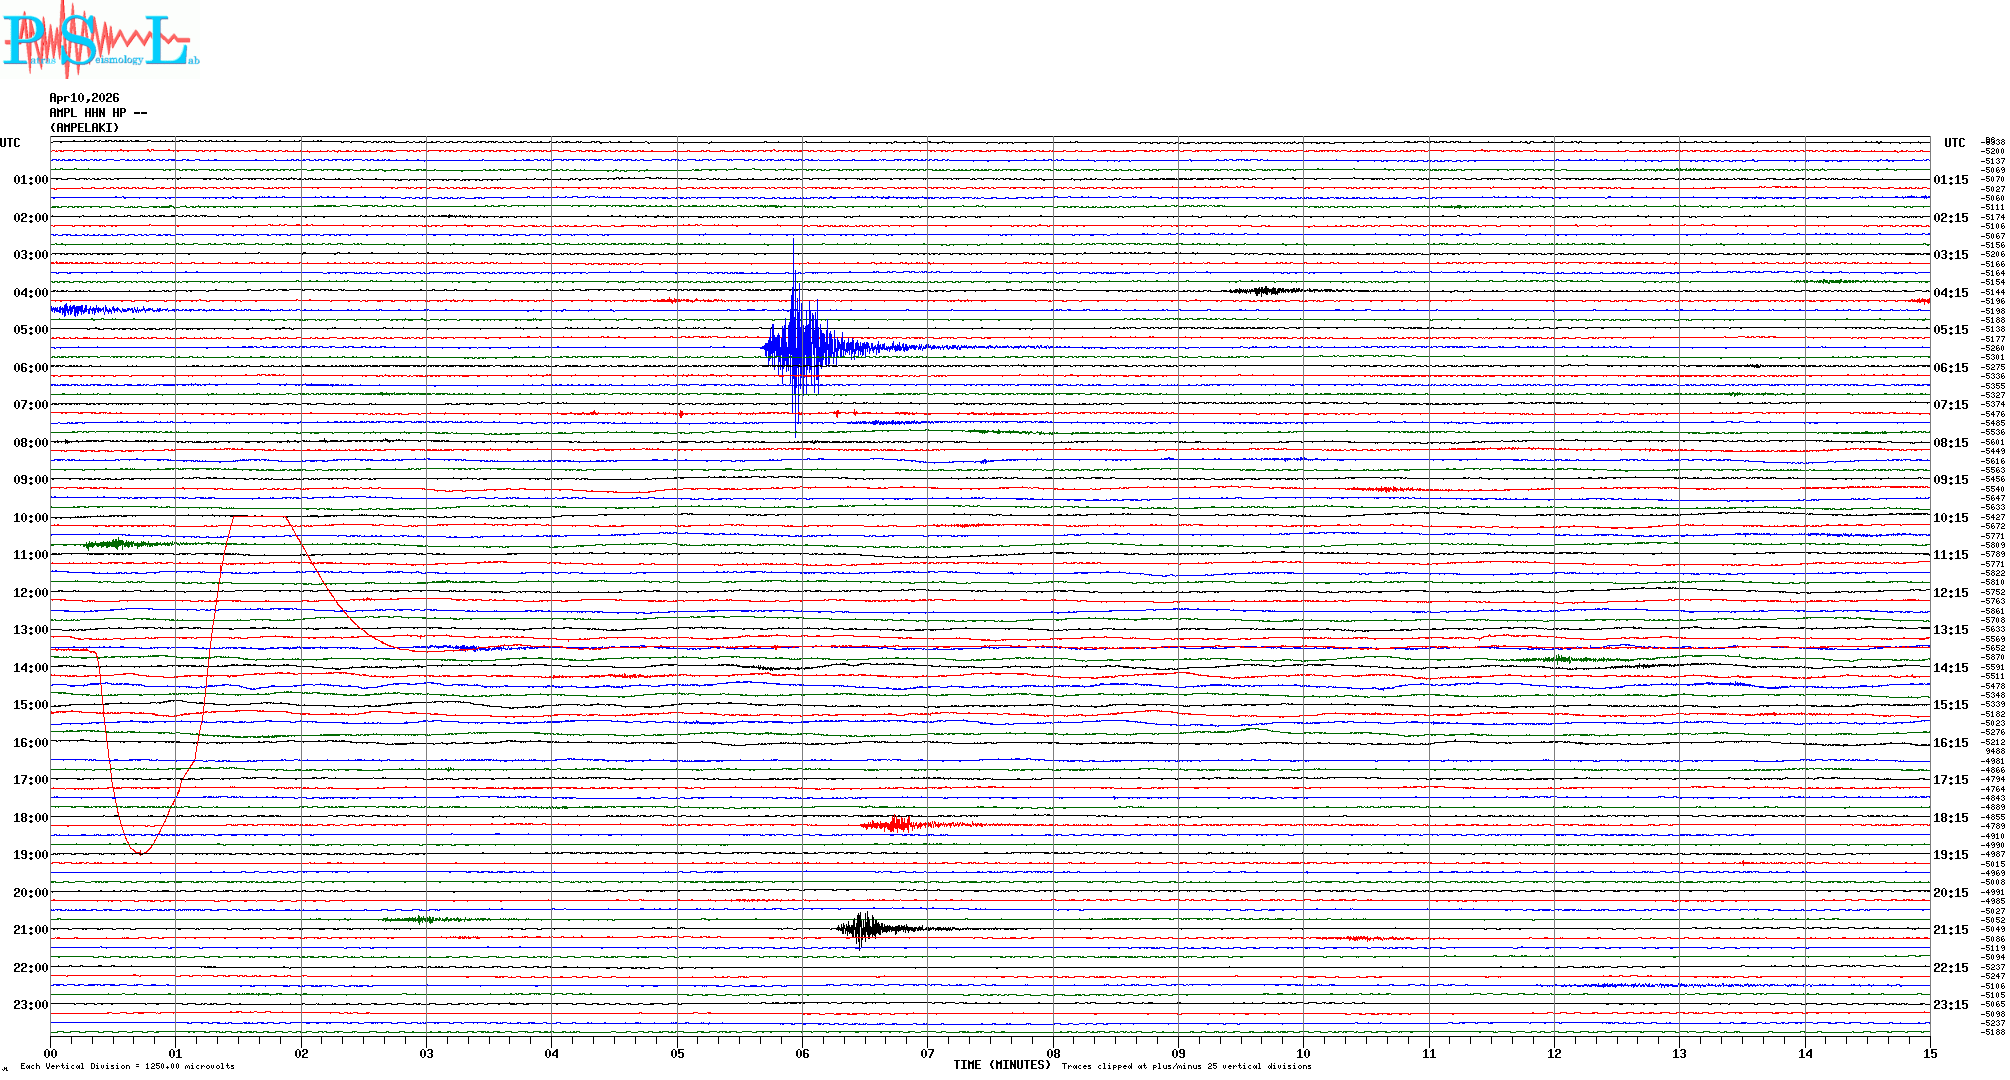The height and width of the screenshot is (1080, 2010).
Task: Click the TIME (MINUTES) axis title
Action: 1001,1065
